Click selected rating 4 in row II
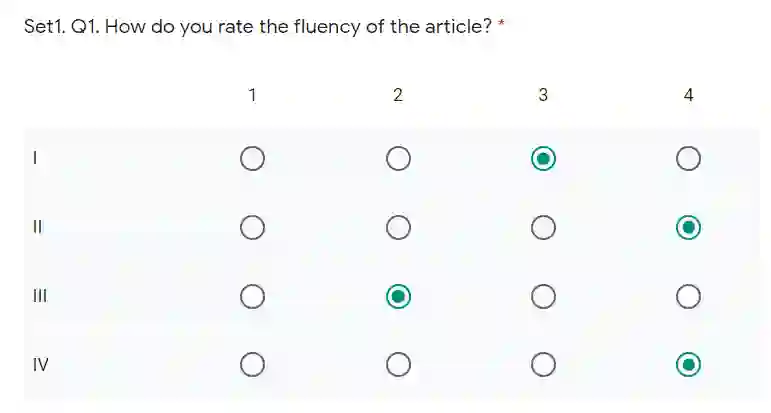Viewport: 771px width, 413px height. point(688,228)
